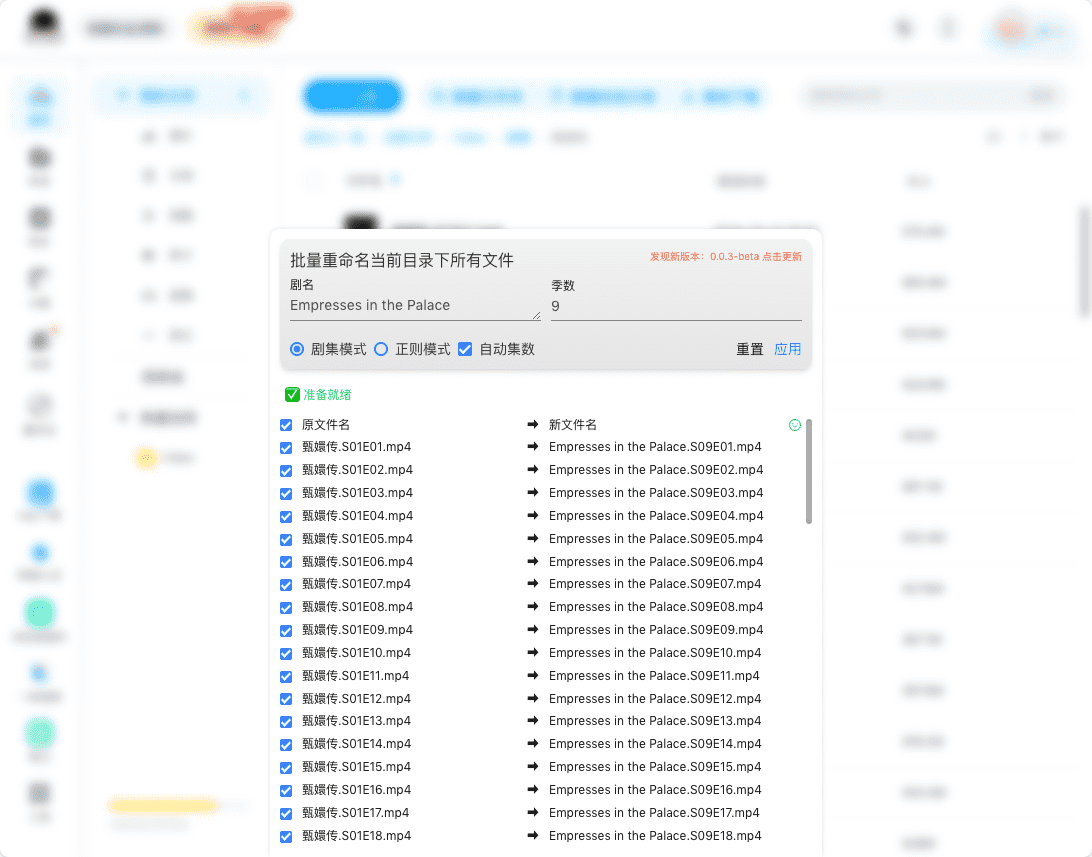
Task: Focus the 剧名 show name text field
Action: [415, 306]
